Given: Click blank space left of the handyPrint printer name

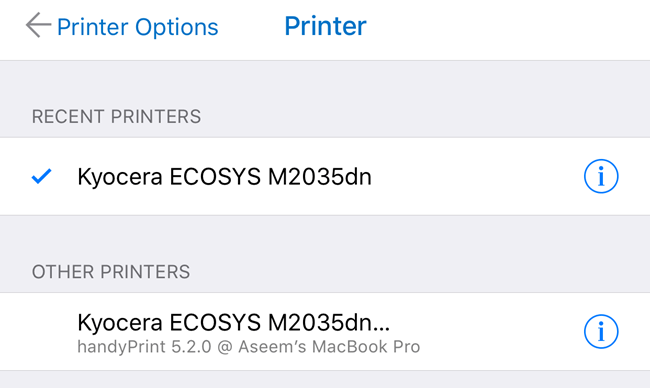Looking at the screenshot, I should (x=38, y=332).
